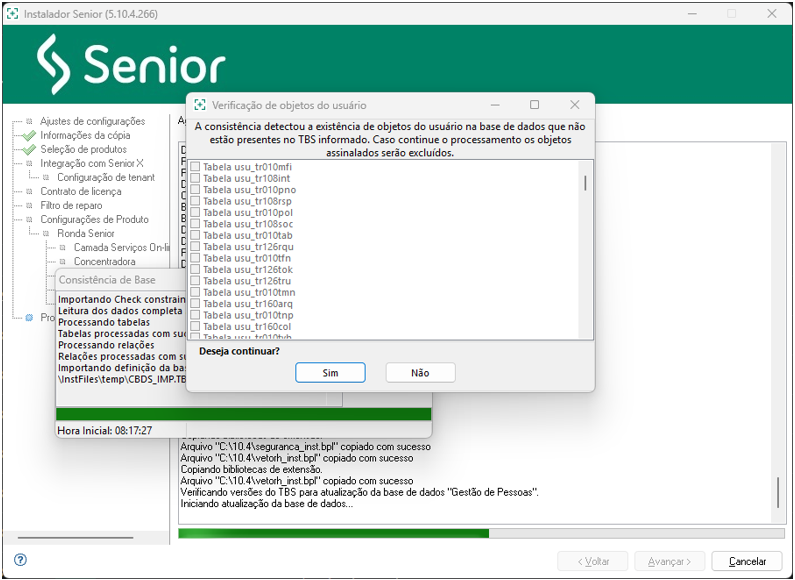This screenshot has width=795, height=580.
Task: Tick the Tabela usu_tr160col checkbox
Action: [x=195, y=326]
